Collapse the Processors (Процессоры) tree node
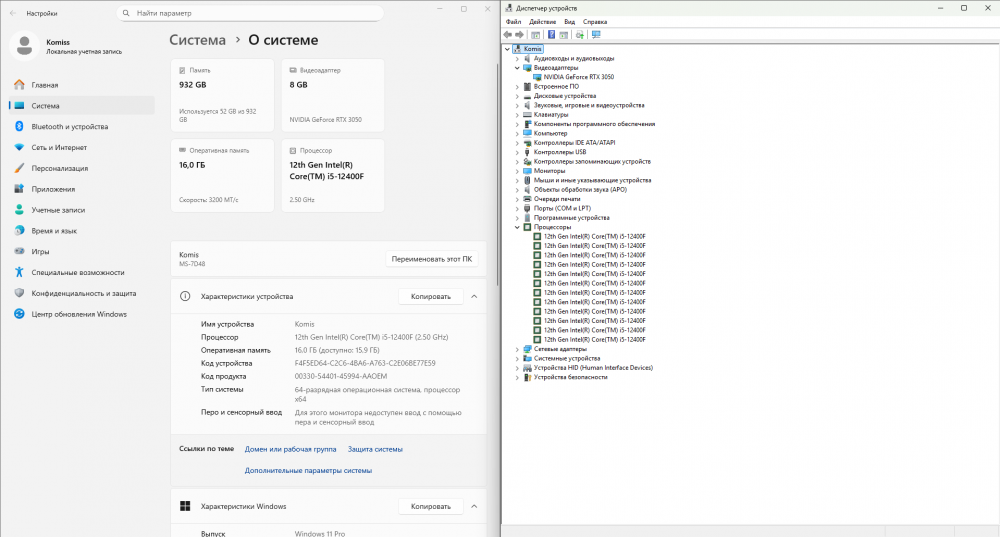The image size is (1000, 537). 517,227
